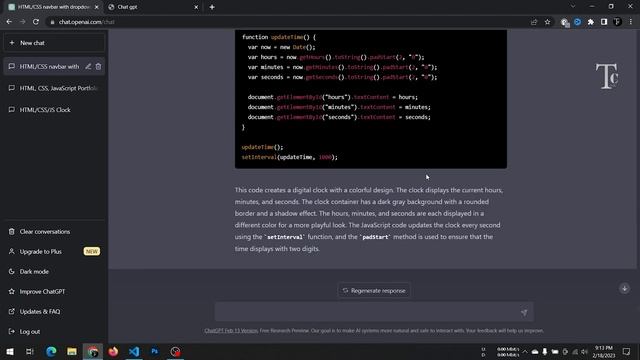Bookmark this page with the star icon
This screenshot has width=640, height=360.
point(547,22)
